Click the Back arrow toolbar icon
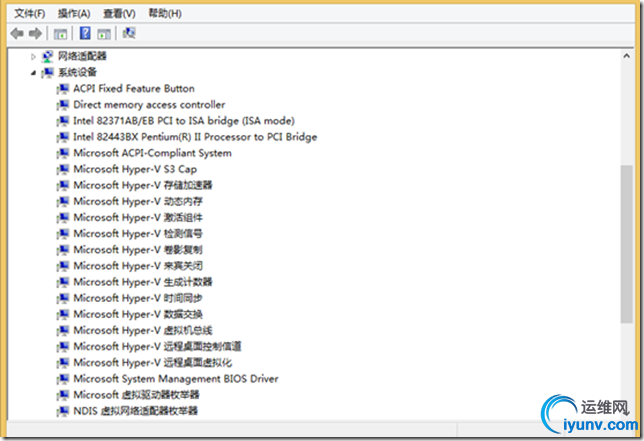The width and height of the screenshot is (644, 441). (17, 33)
